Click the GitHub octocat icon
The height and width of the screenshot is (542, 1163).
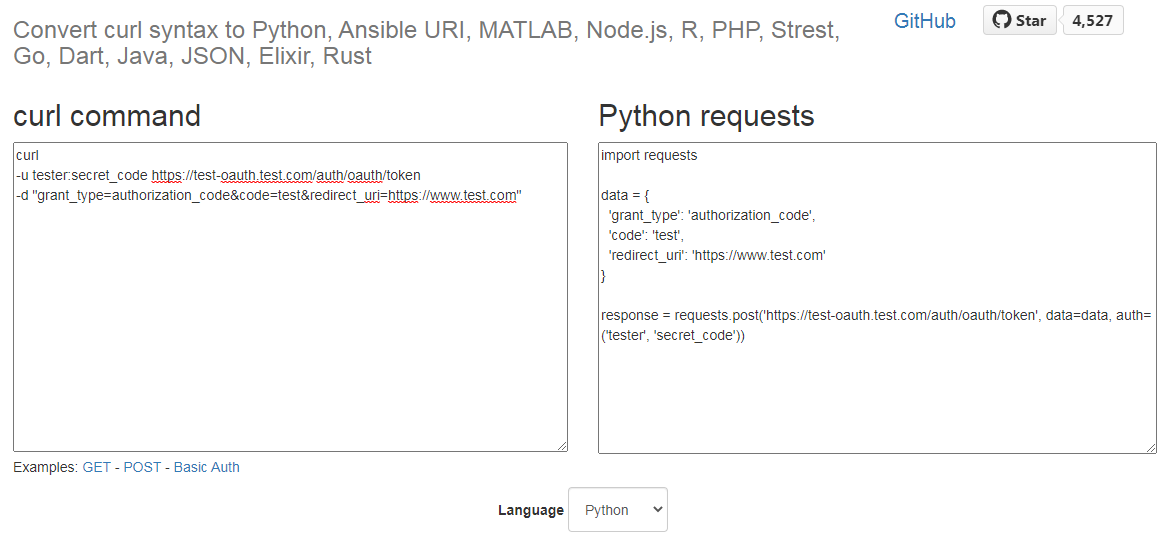click(1001, 20)
